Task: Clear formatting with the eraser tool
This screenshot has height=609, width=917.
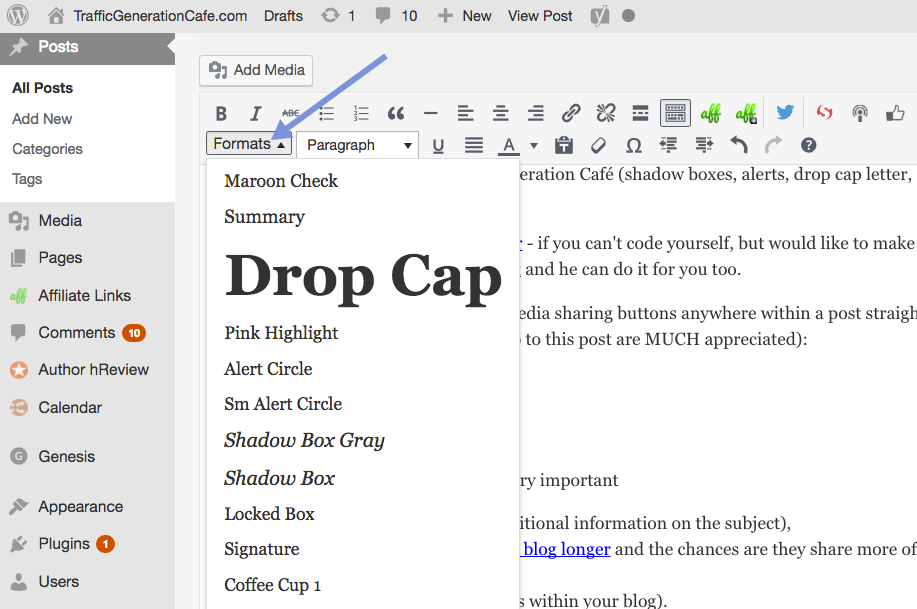Action: click(x=598, y=145)
